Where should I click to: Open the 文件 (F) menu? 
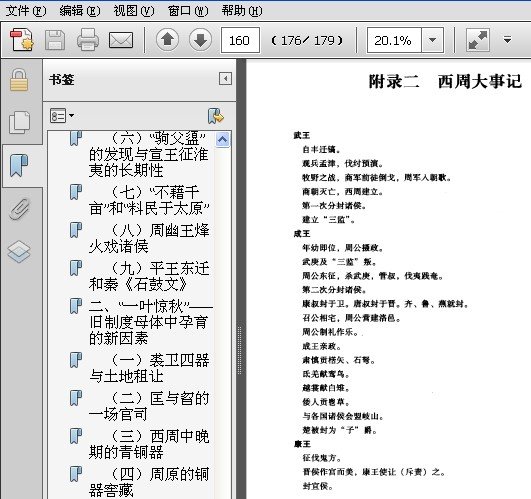(x=26, y=11)
